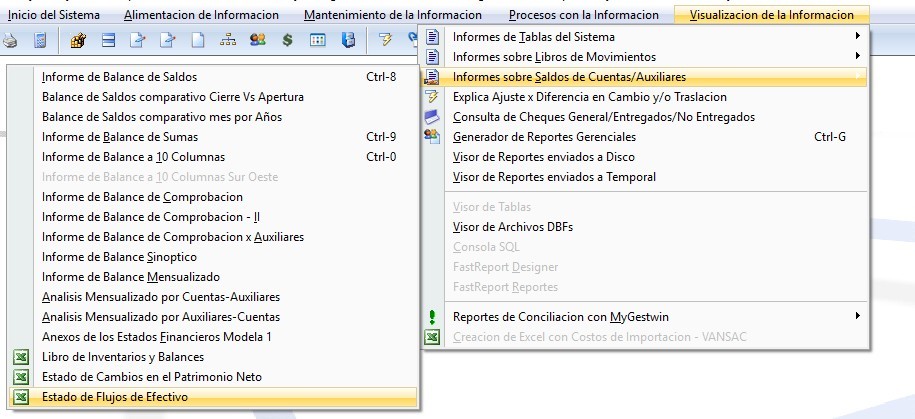Screen dimensions: 915x419
Task: Click the lightning note toolbar icon
Action: coord(385,41)
